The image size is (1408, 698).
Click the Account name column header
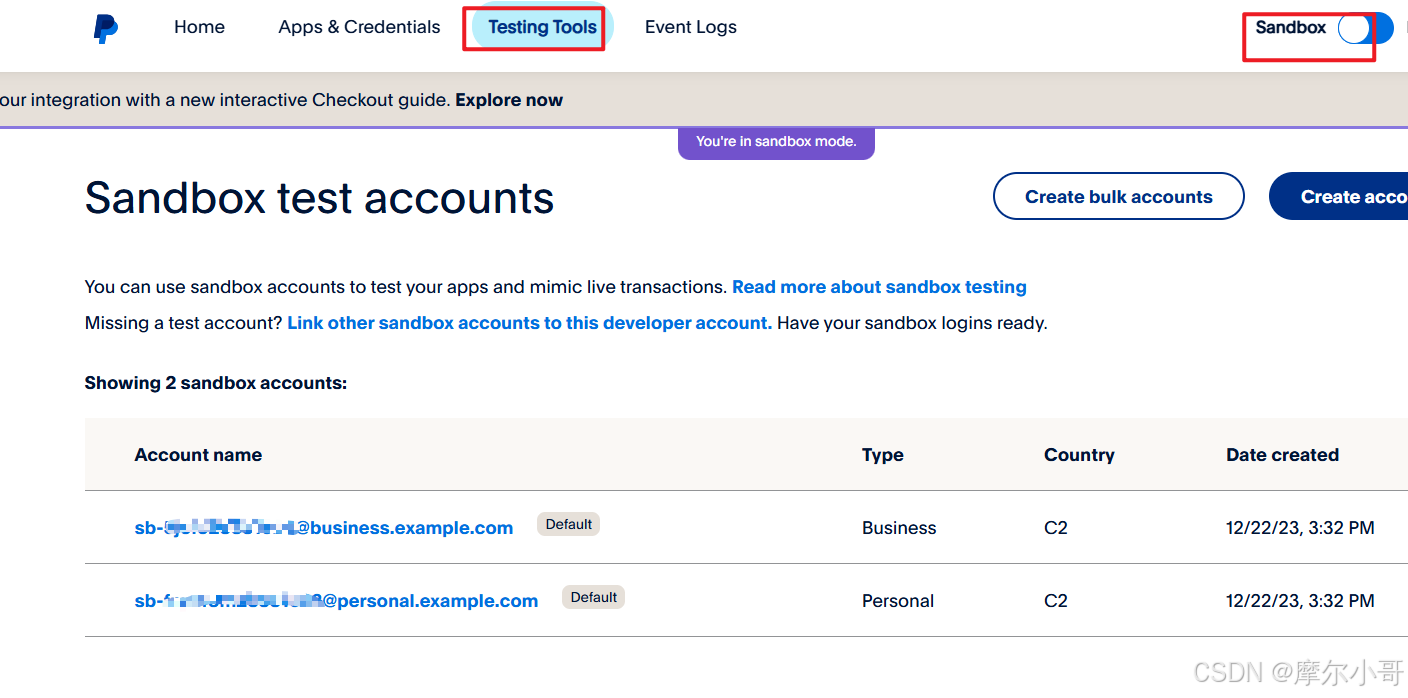[x=198, y=455]
